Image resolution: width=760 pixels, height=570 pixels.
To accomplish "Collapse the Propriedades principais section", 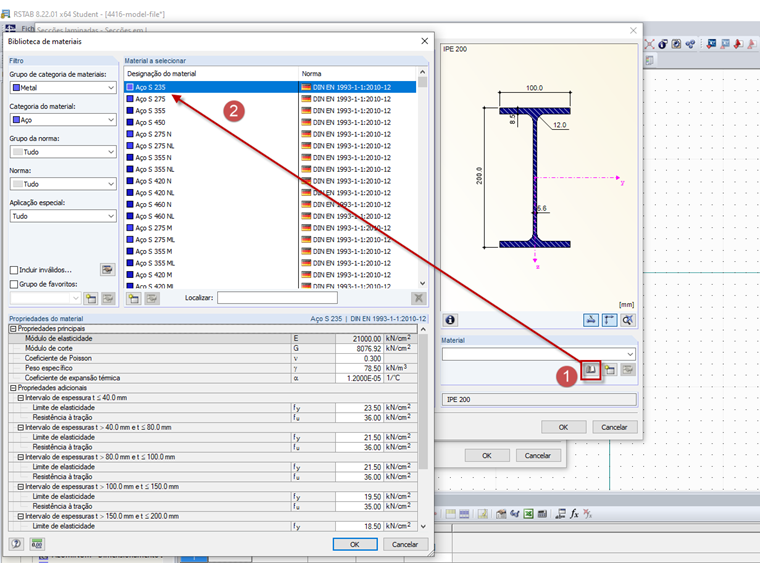I will 13,329.
